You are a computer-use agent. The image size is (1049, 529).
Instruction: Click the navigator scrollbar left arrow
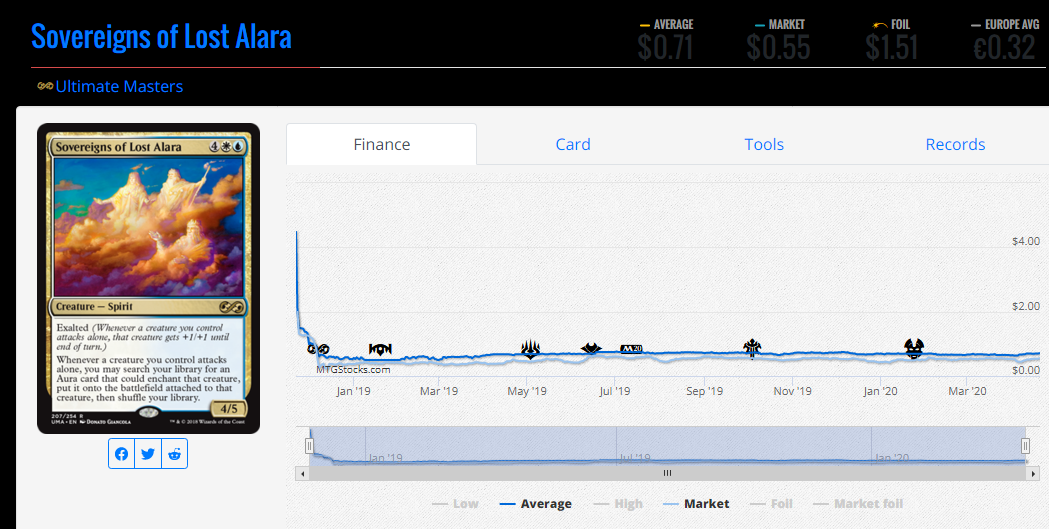302,473
